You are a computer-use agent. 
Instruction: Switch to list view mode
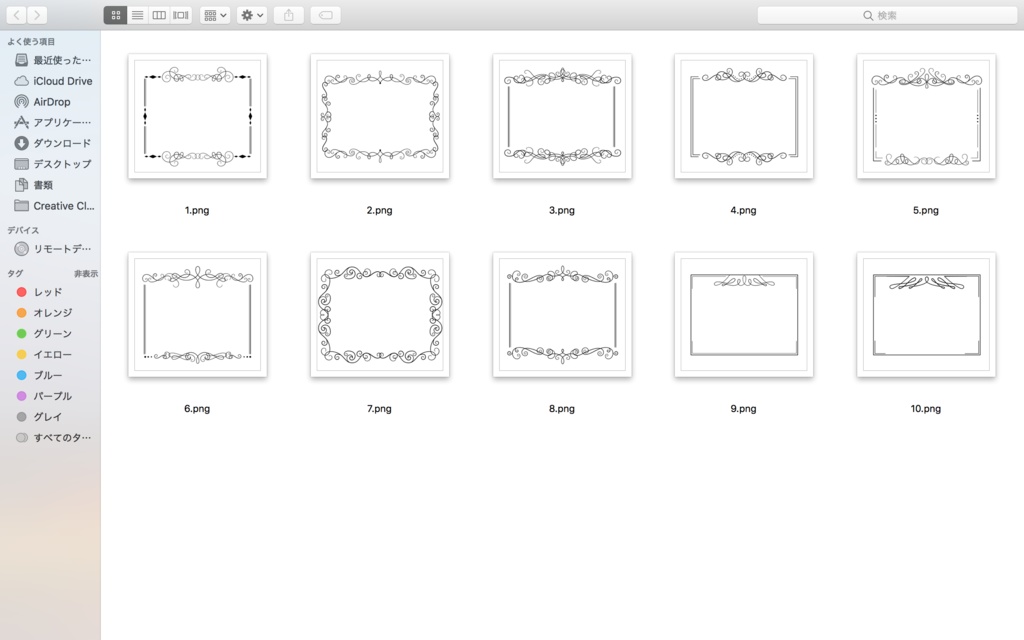[137, 15]
